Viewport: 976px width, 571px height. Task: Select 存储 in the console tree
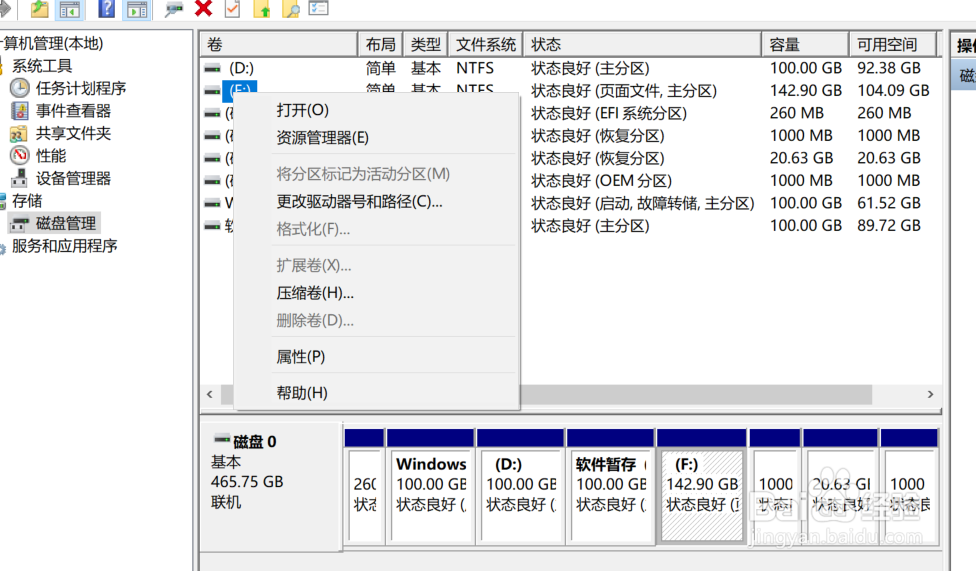pos(27,201)
